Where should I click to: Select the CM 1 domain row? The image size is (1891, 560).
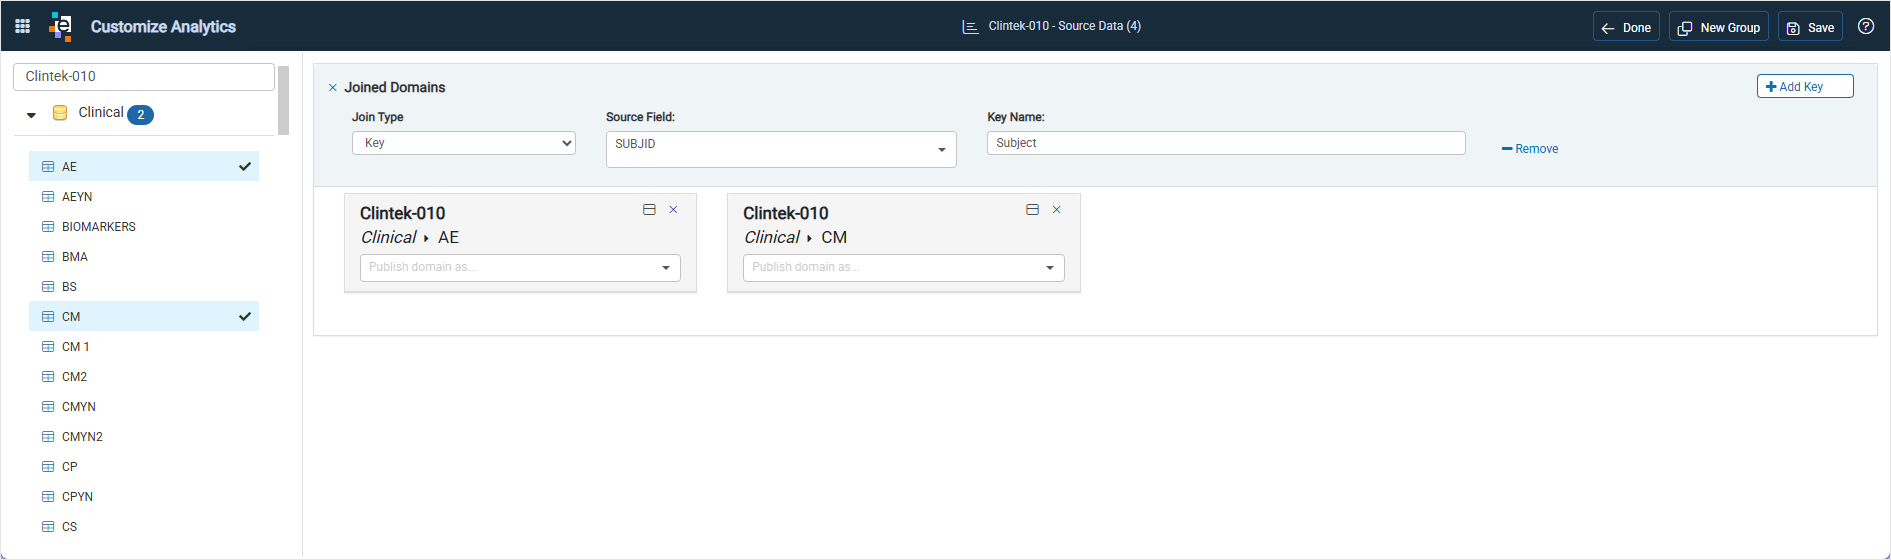144,347
